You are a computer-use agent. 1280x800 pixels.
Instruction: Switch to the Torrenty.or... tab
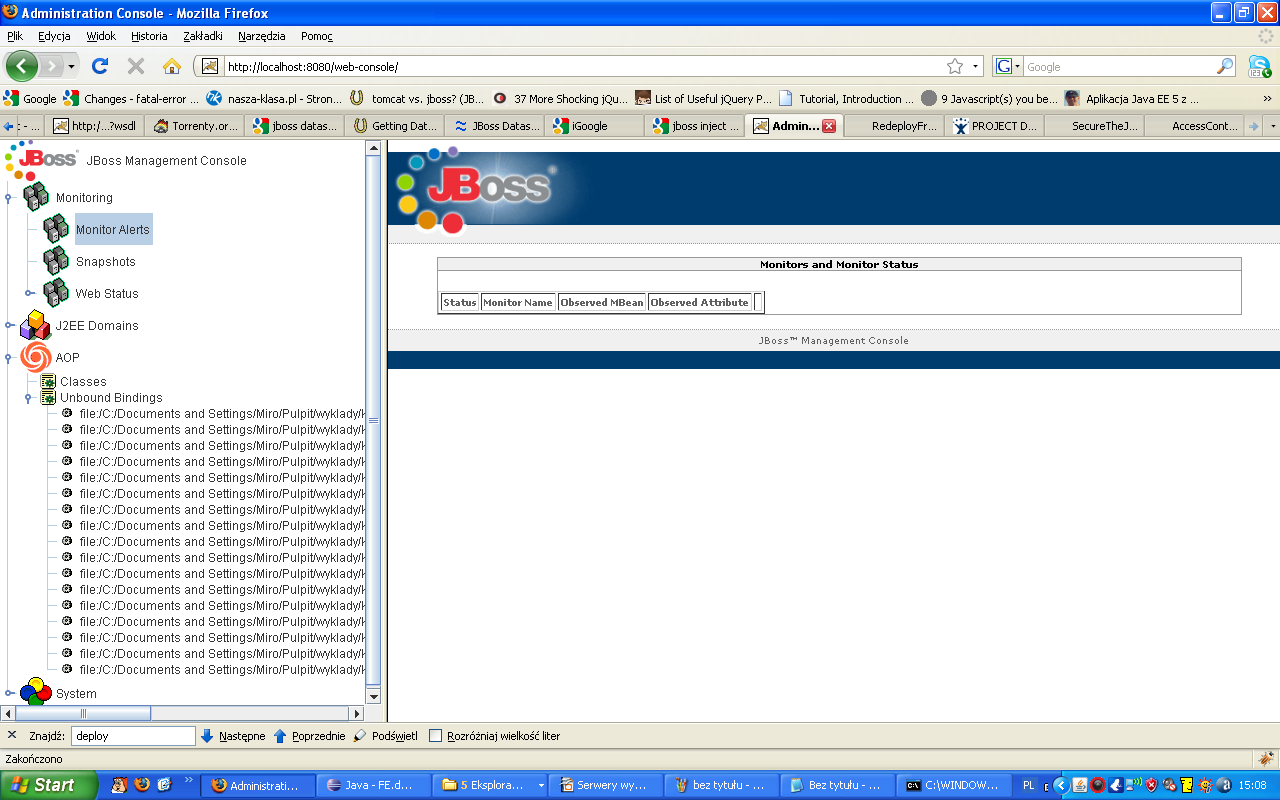click(196, 126)
